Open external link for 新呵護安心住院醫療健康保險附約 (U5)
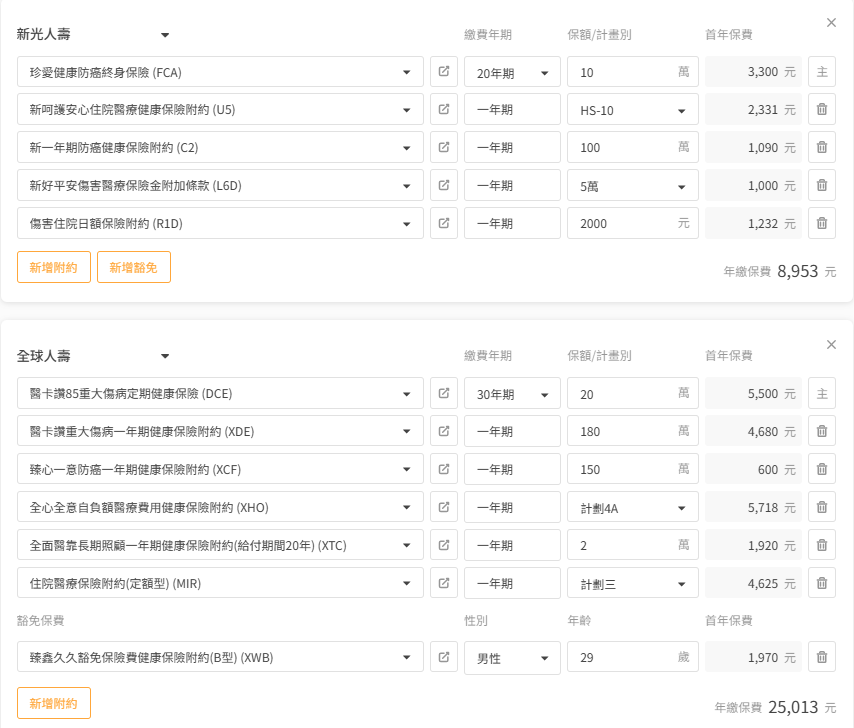 [x=444, y=109]
